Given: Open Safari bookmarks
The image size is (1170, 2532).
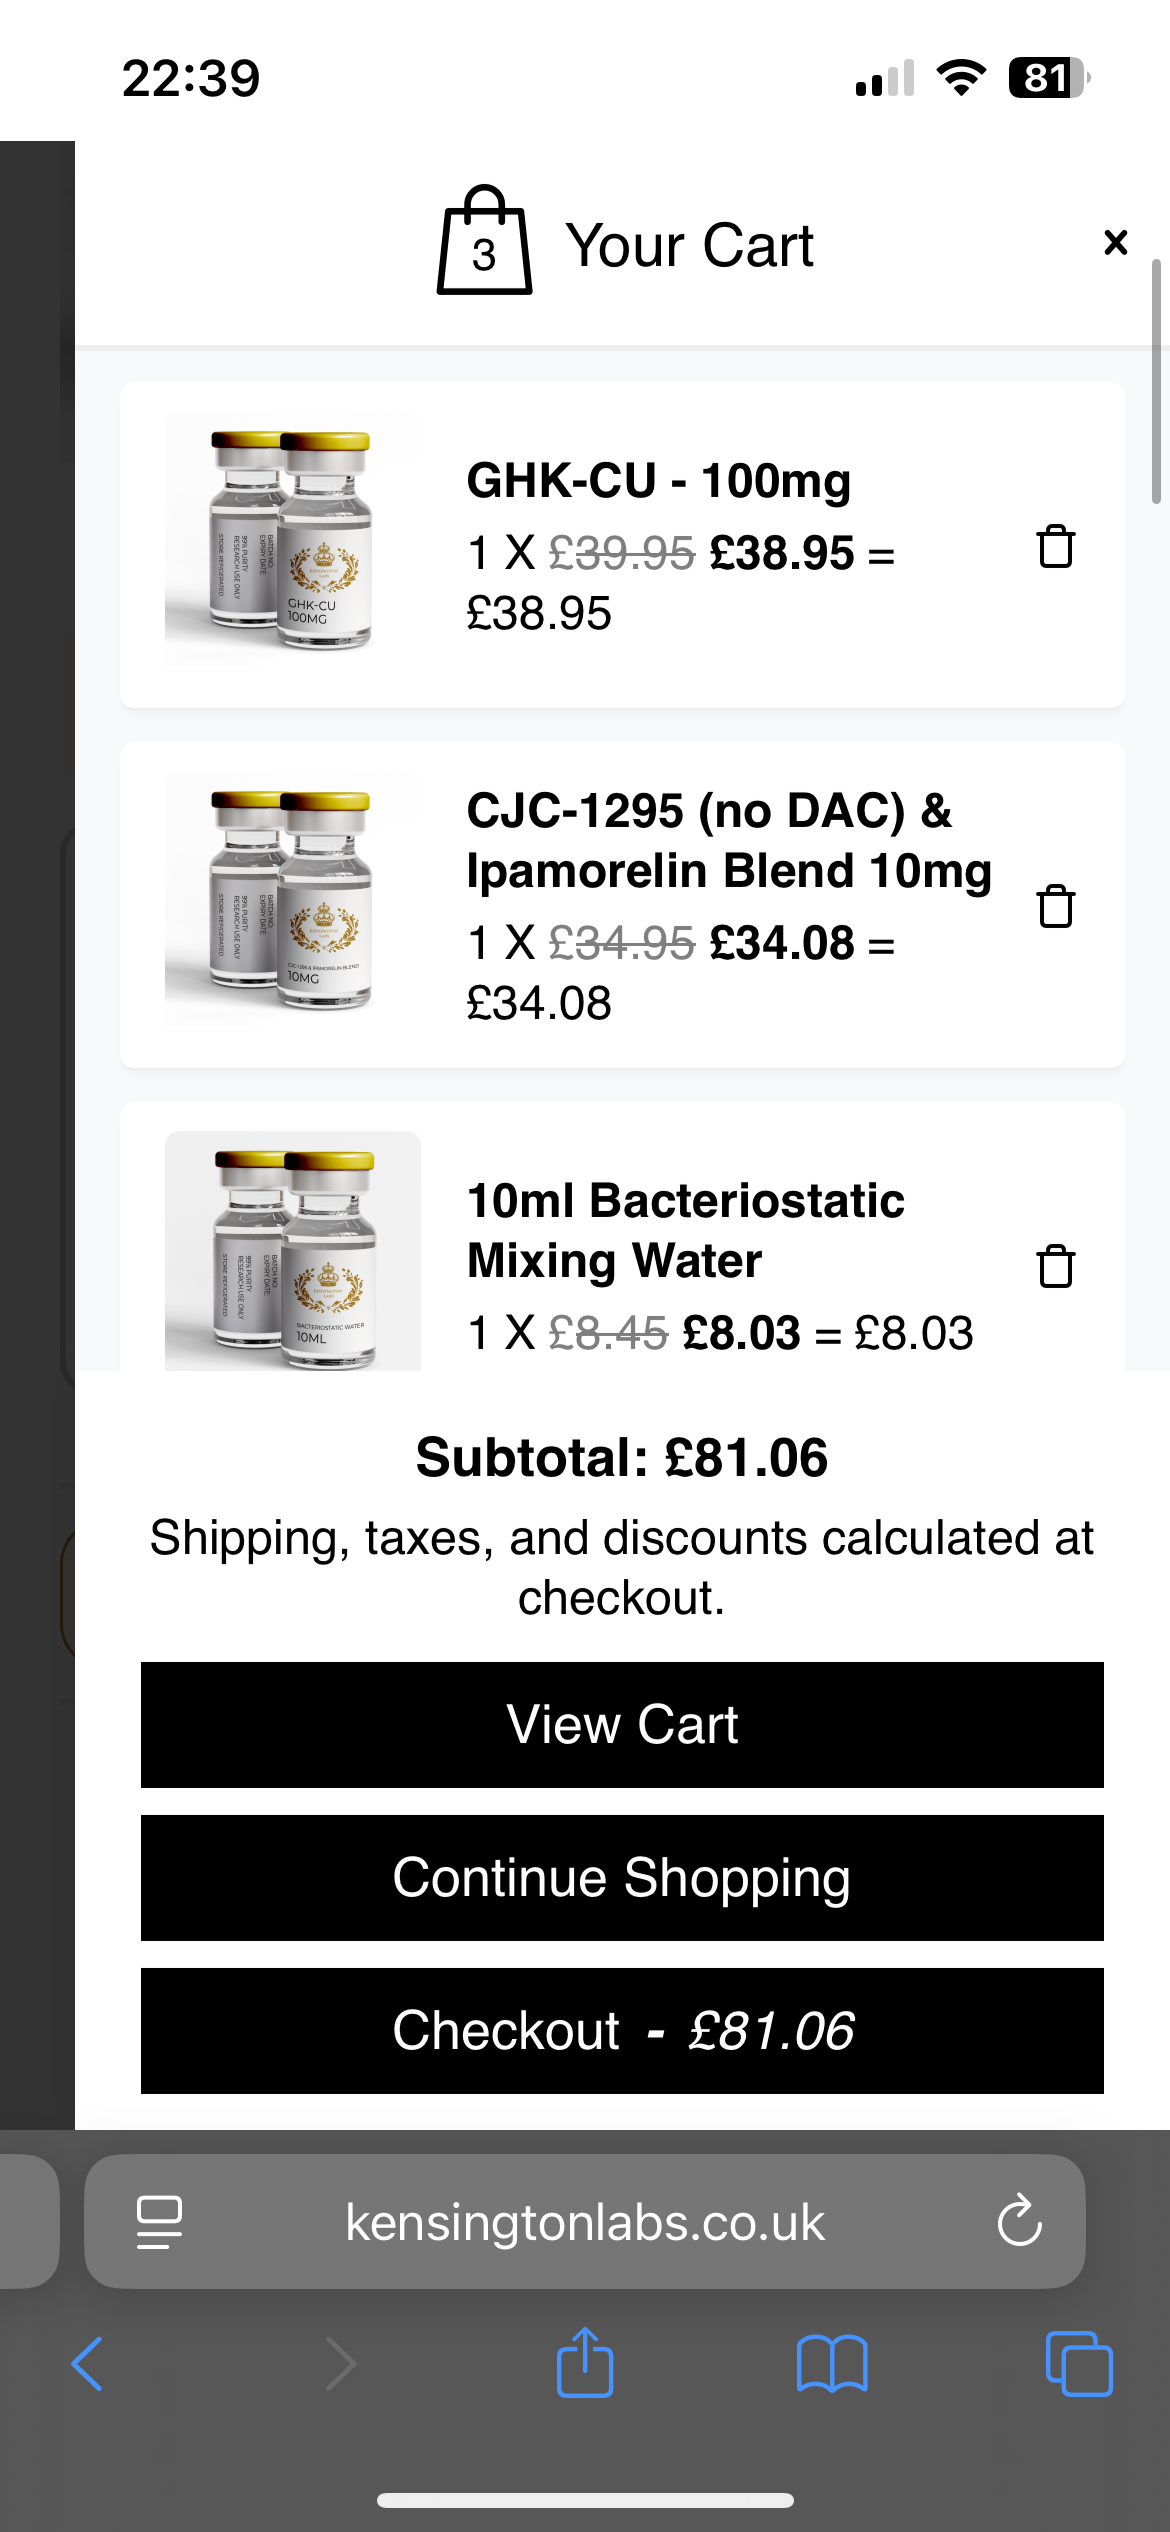Looking at the screenshot, I should click(x=832, y=2363).
